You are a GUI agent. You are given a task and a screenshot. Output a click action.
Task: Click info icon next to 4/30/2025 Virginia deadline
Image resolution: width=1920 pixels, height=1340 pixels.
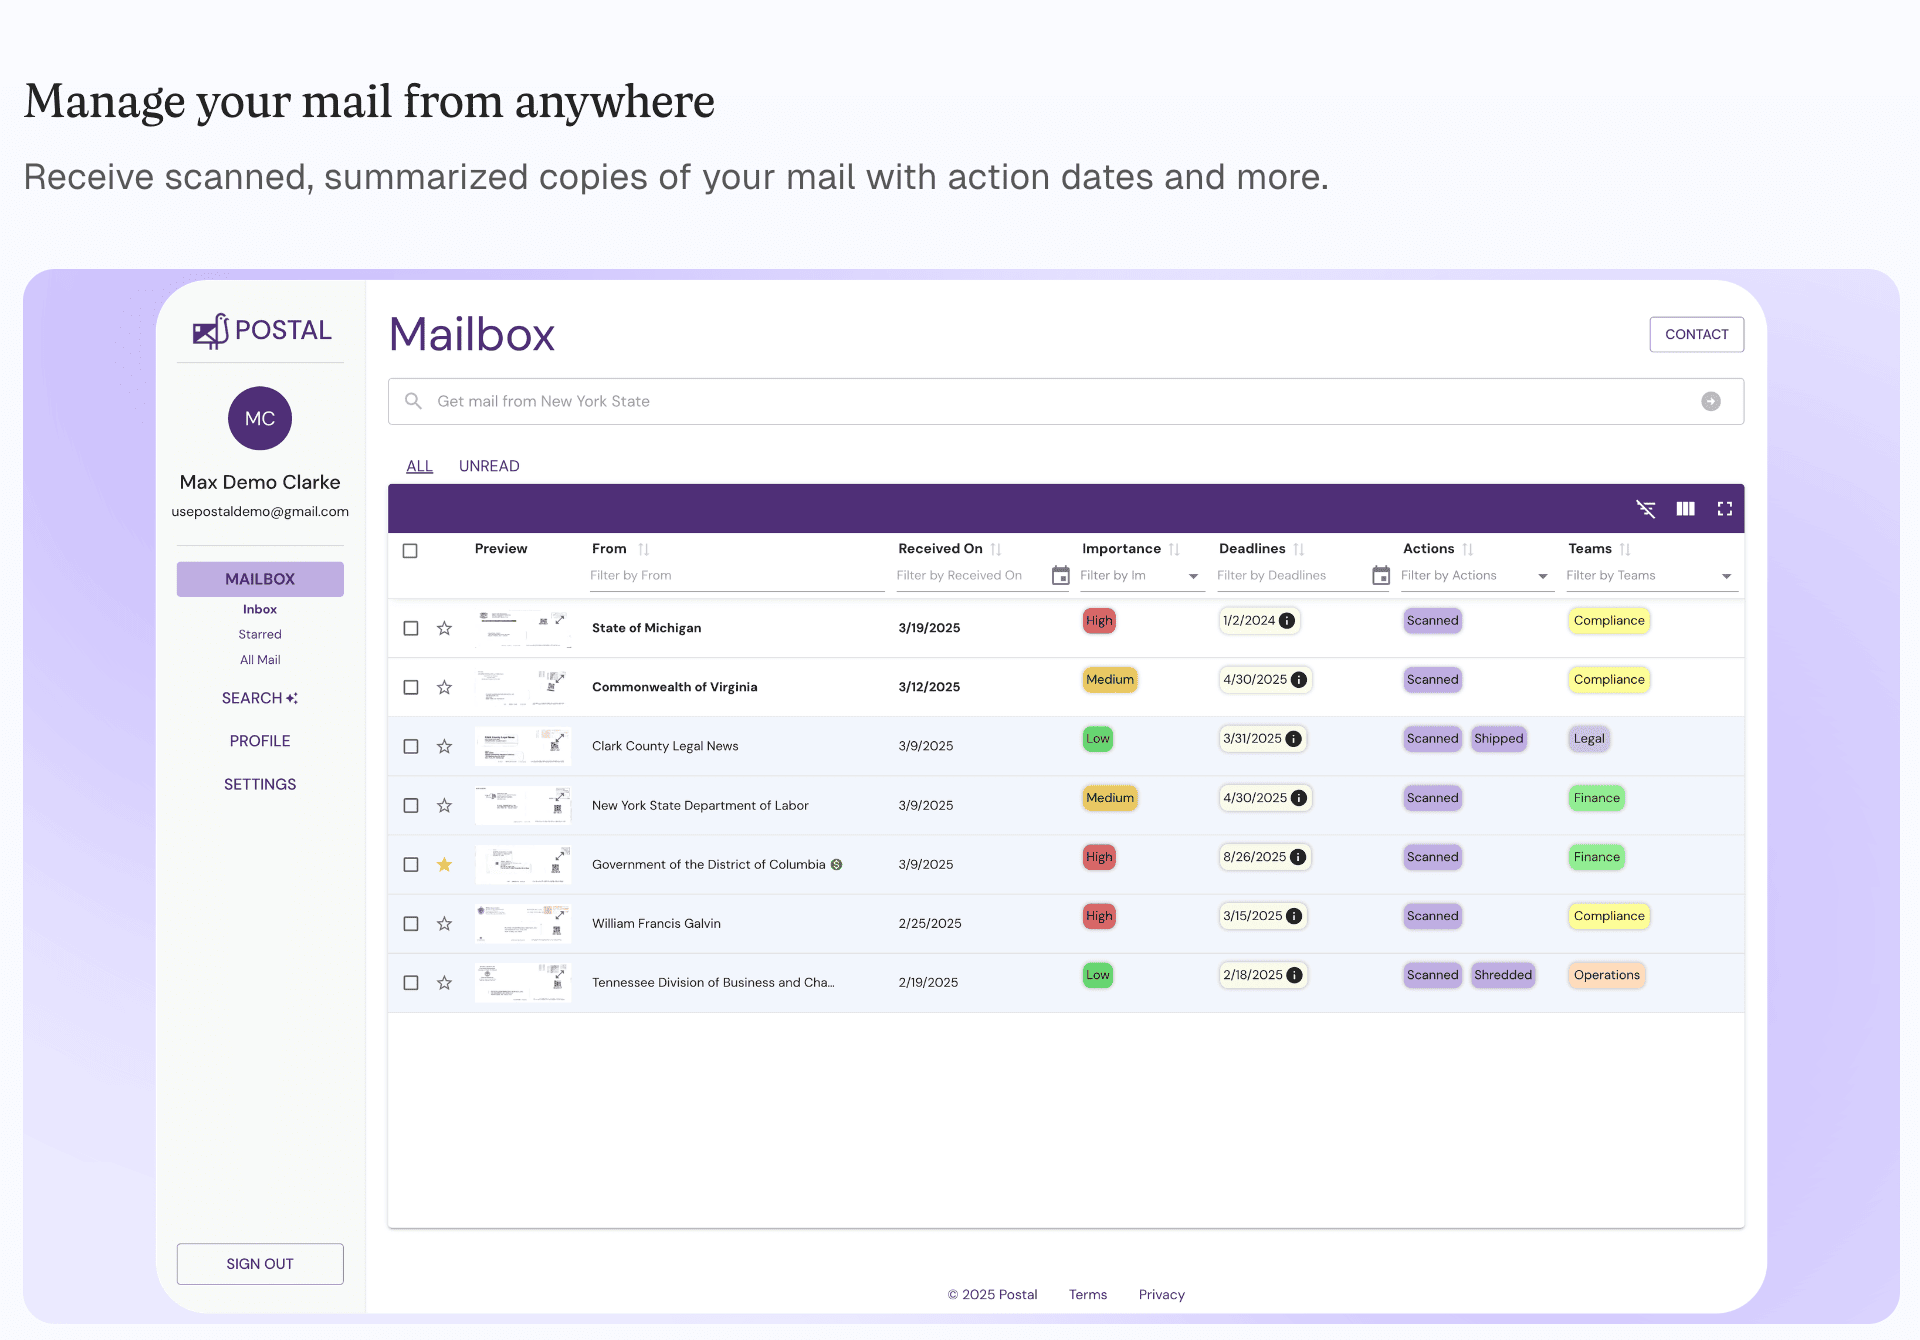point(1299,680)
